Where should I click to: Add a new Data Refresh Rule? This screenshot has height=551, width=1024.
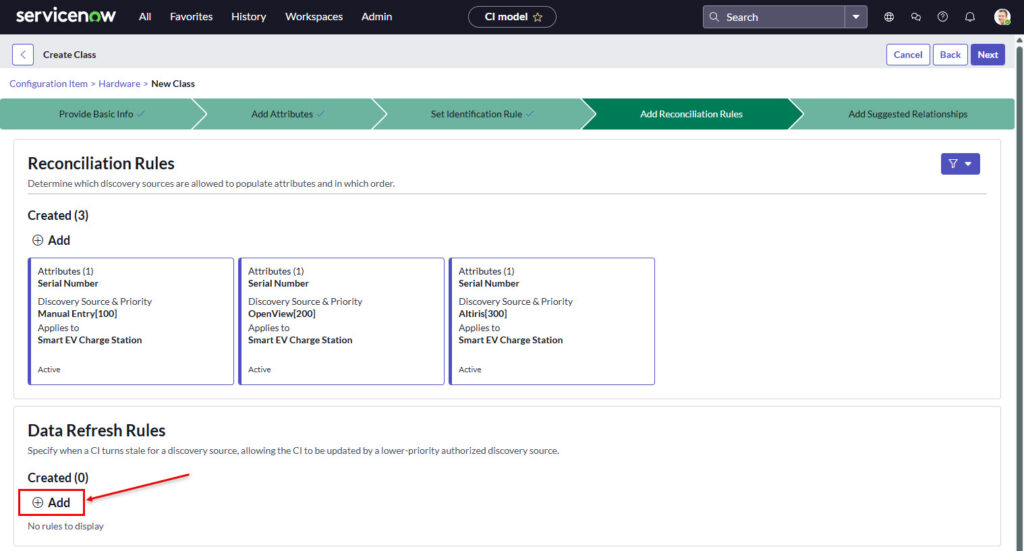(51, 502)
